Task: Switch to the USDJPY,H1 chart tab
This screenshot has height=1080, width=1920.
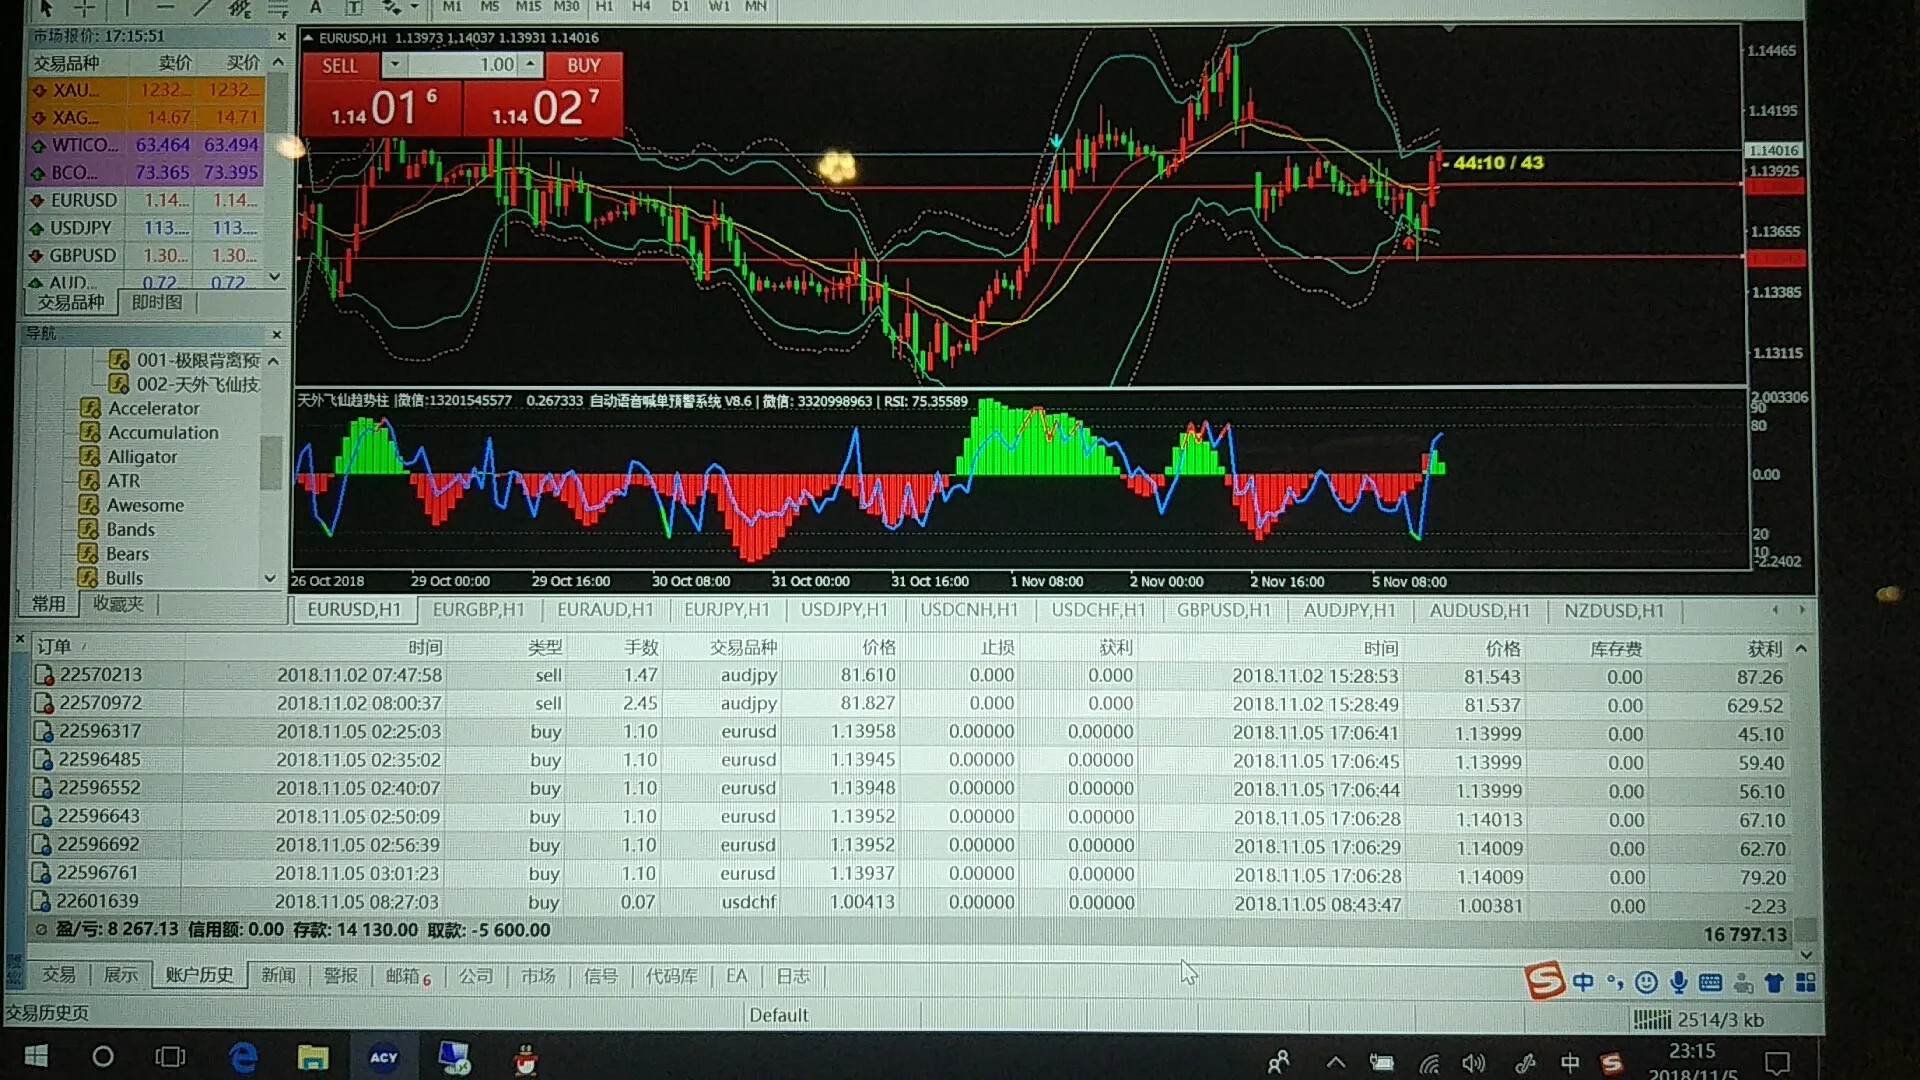Action: [844, 610]
